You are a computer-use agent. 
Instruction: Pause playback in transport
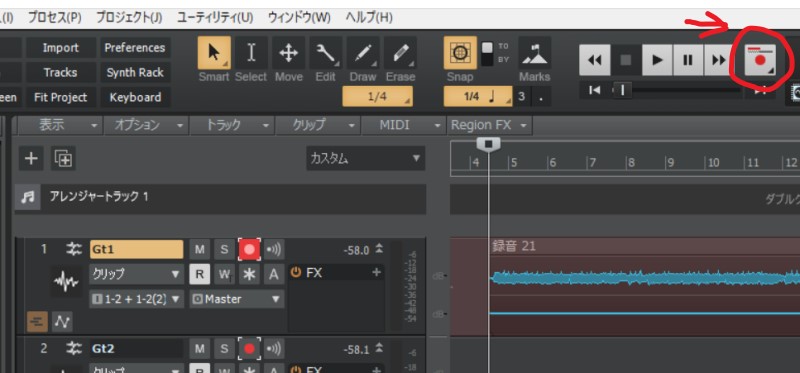(688, 60)
